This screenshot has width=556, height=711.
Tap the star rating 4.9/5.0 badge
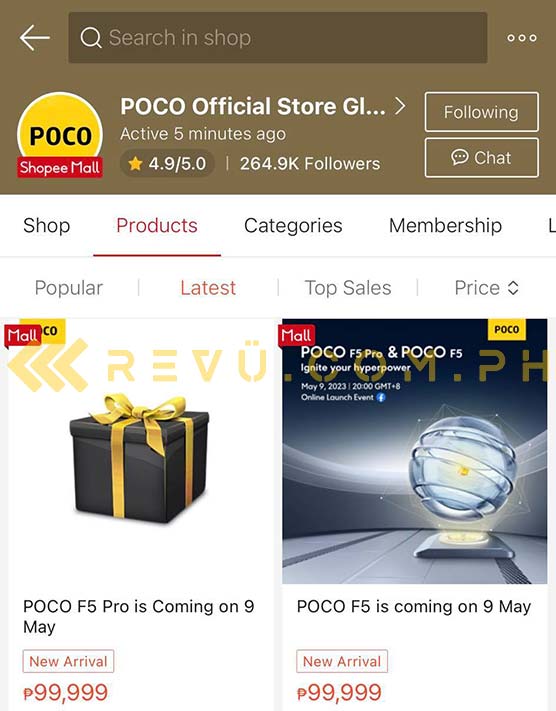point(167,164)
